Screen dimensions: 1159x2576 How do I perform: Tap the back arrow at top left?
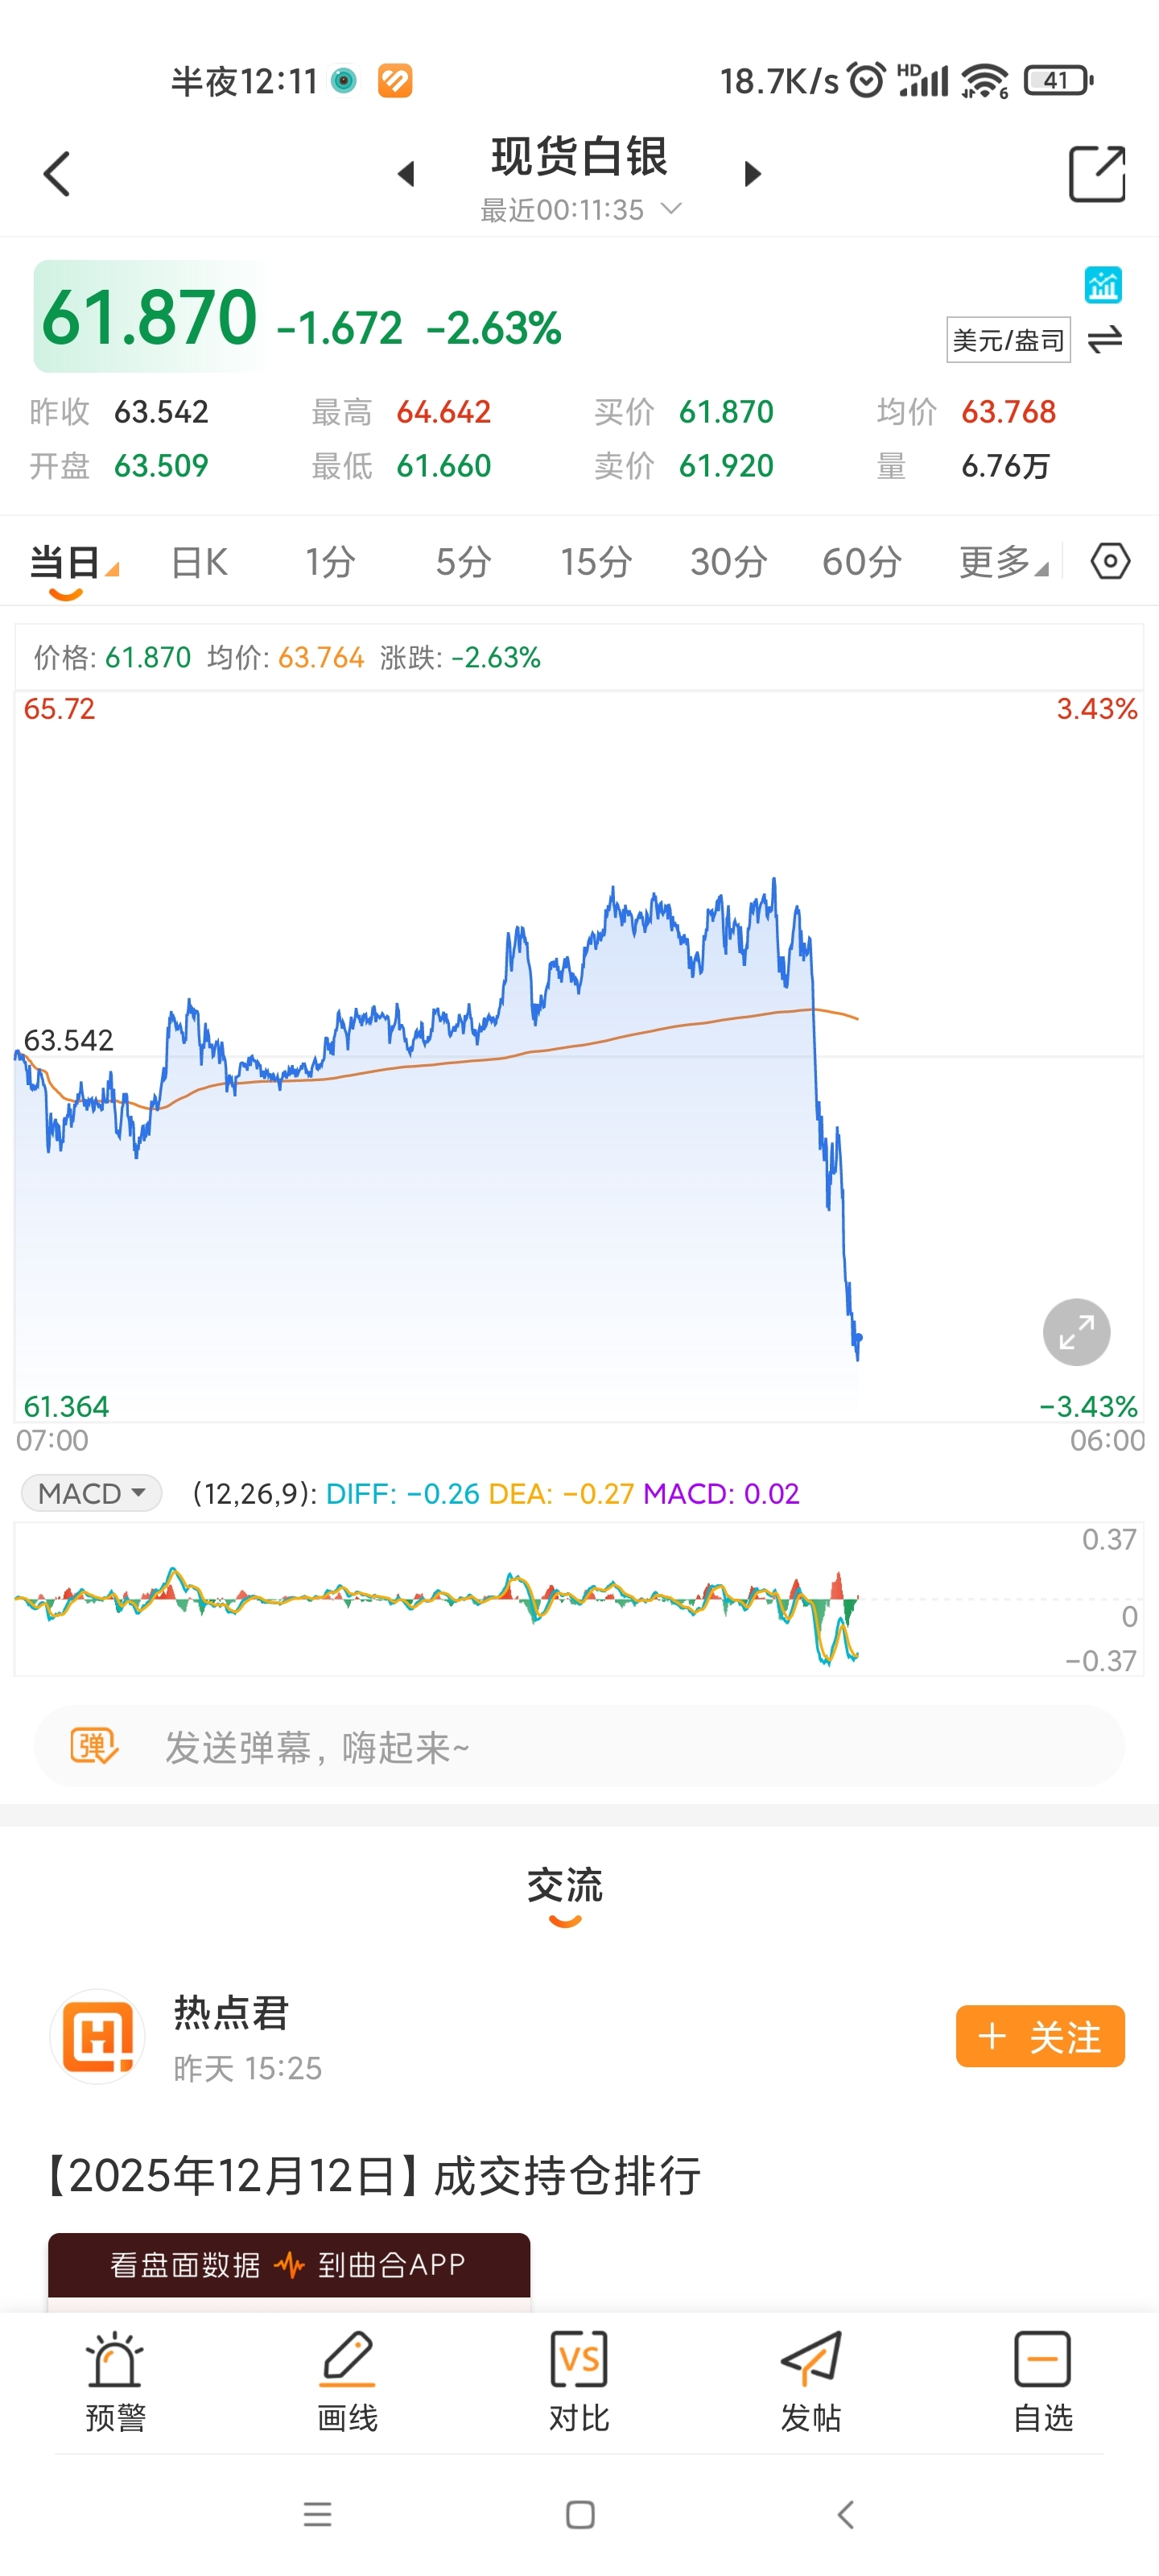[x=58, y=174]
